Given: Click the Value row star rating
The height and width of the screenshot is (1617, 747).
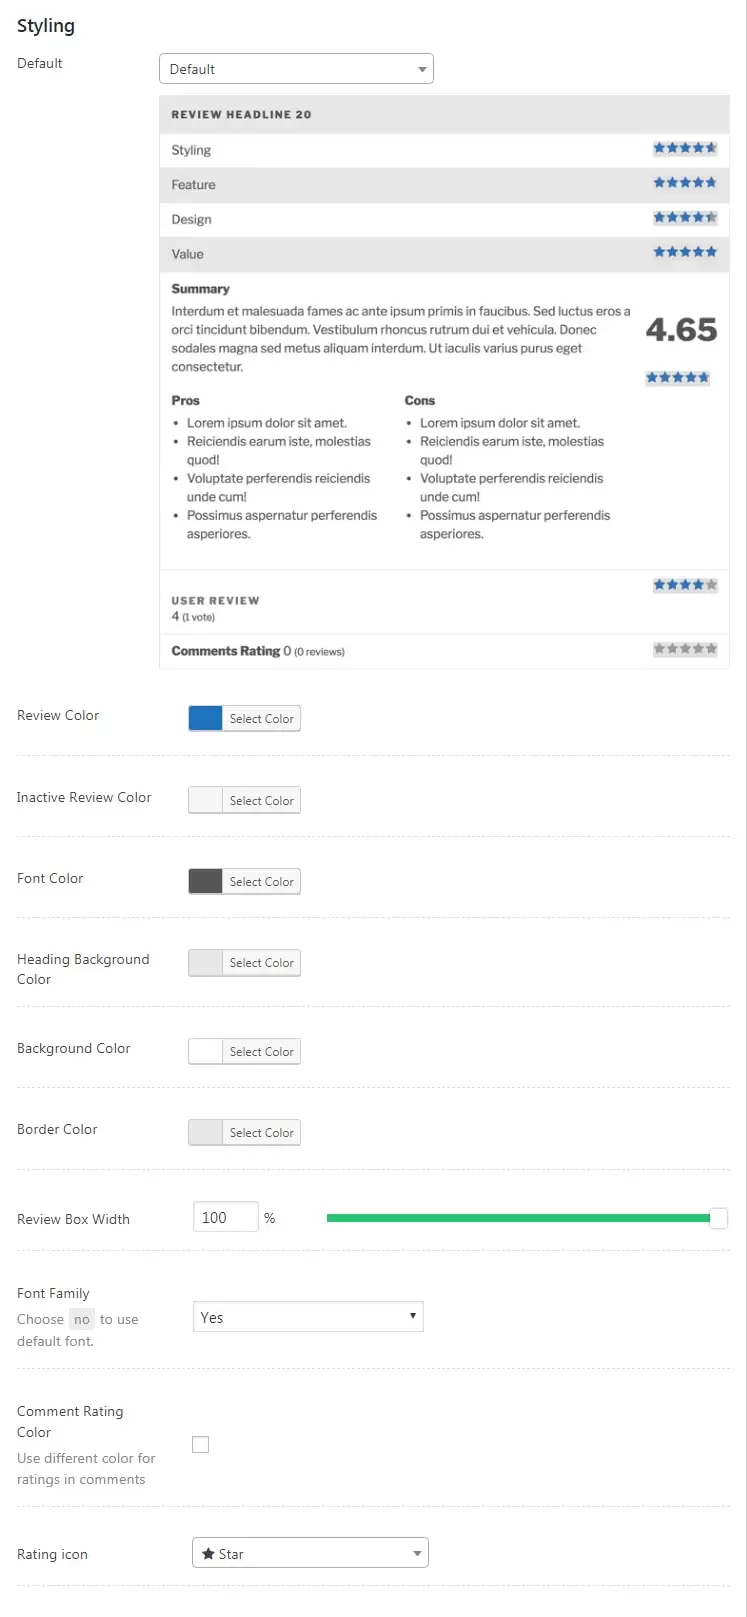Looking at the screenshot, I should tap(685, 252).
